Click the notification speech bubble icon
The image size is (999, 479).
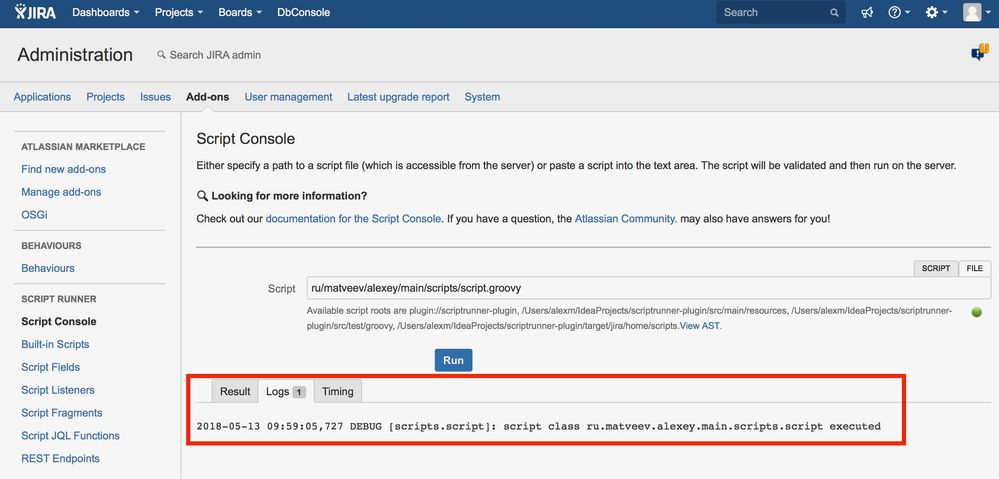coord(979,54)
